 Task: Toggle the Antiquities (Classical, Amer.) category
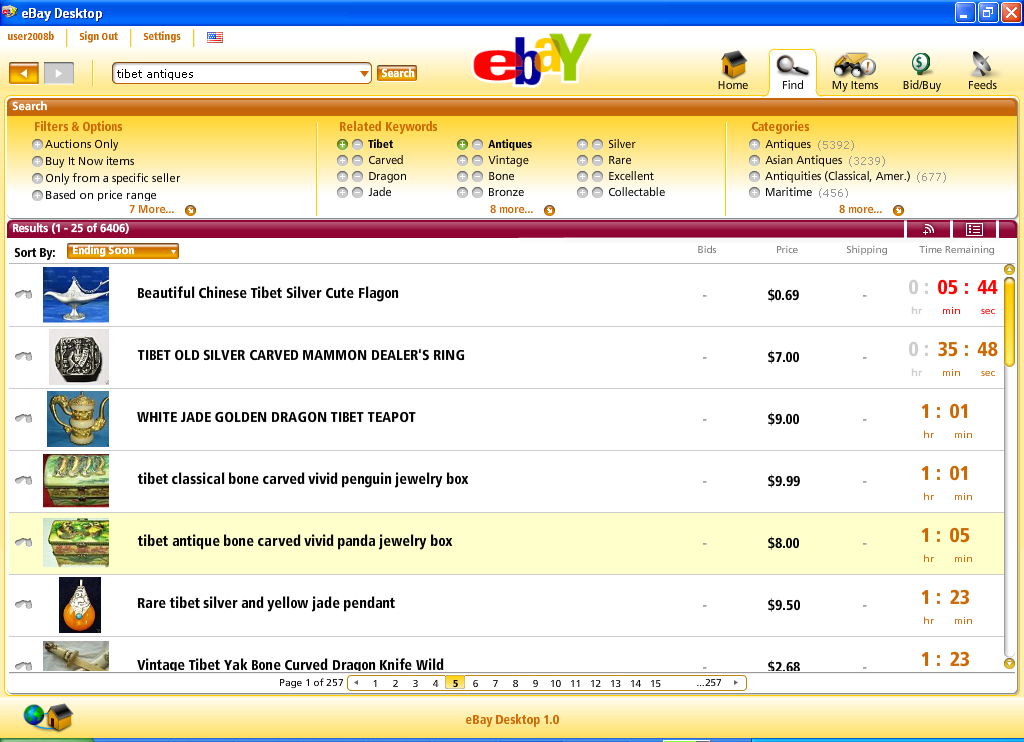[x=754, y=176]
